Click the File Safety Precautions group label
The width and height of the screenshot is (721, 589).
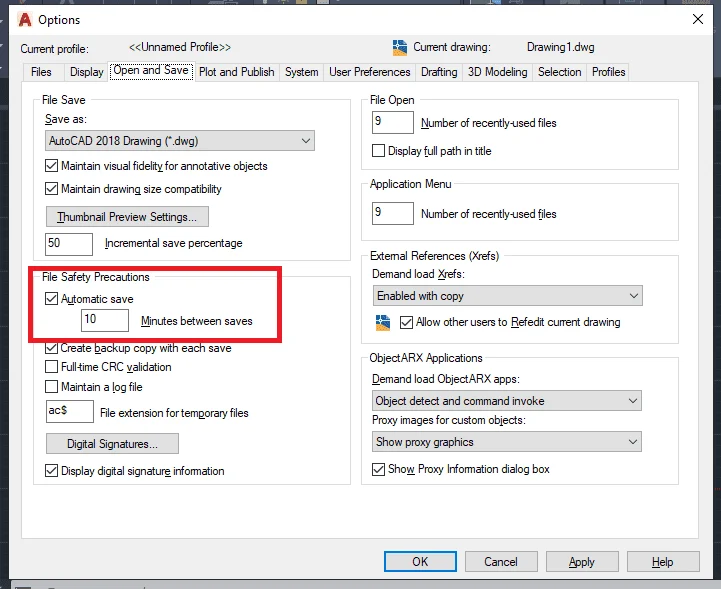pyautogui.click(x=96, y=277)
